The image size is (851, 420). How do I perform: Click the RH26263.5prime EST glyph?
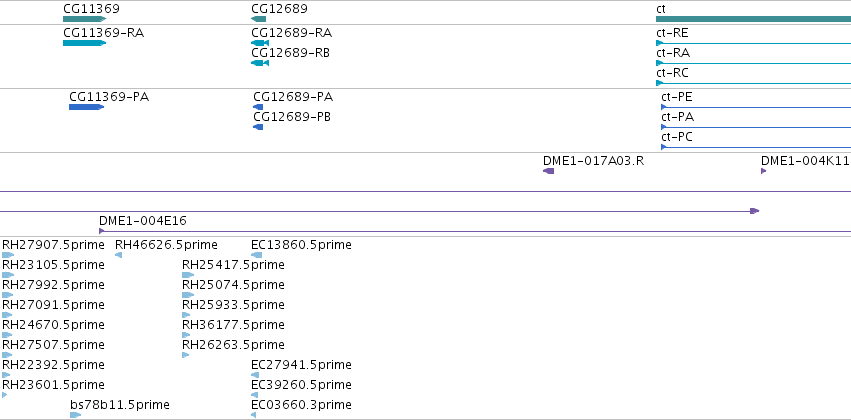pos(186,355)
